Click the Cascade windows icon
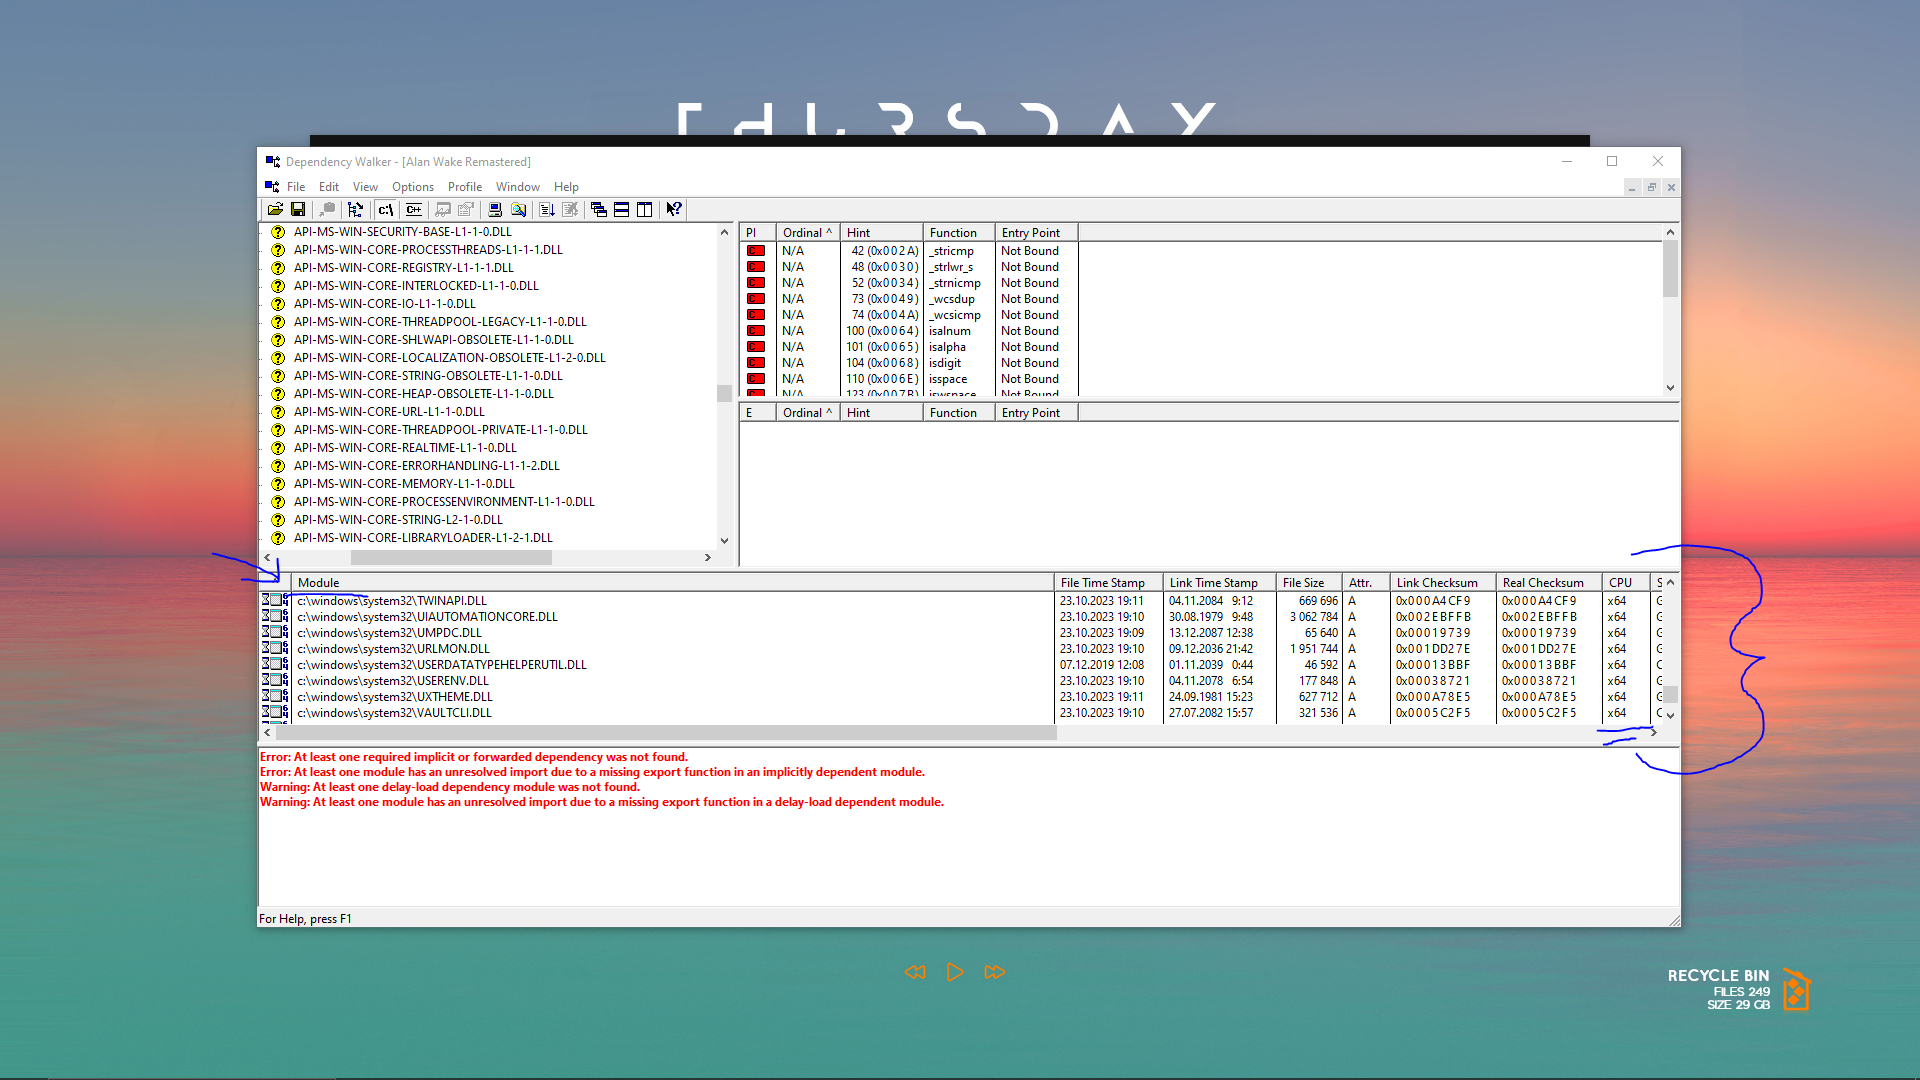Image resolution: width=1920 pixels, height=1080 pixels. [x=599, y=209]
